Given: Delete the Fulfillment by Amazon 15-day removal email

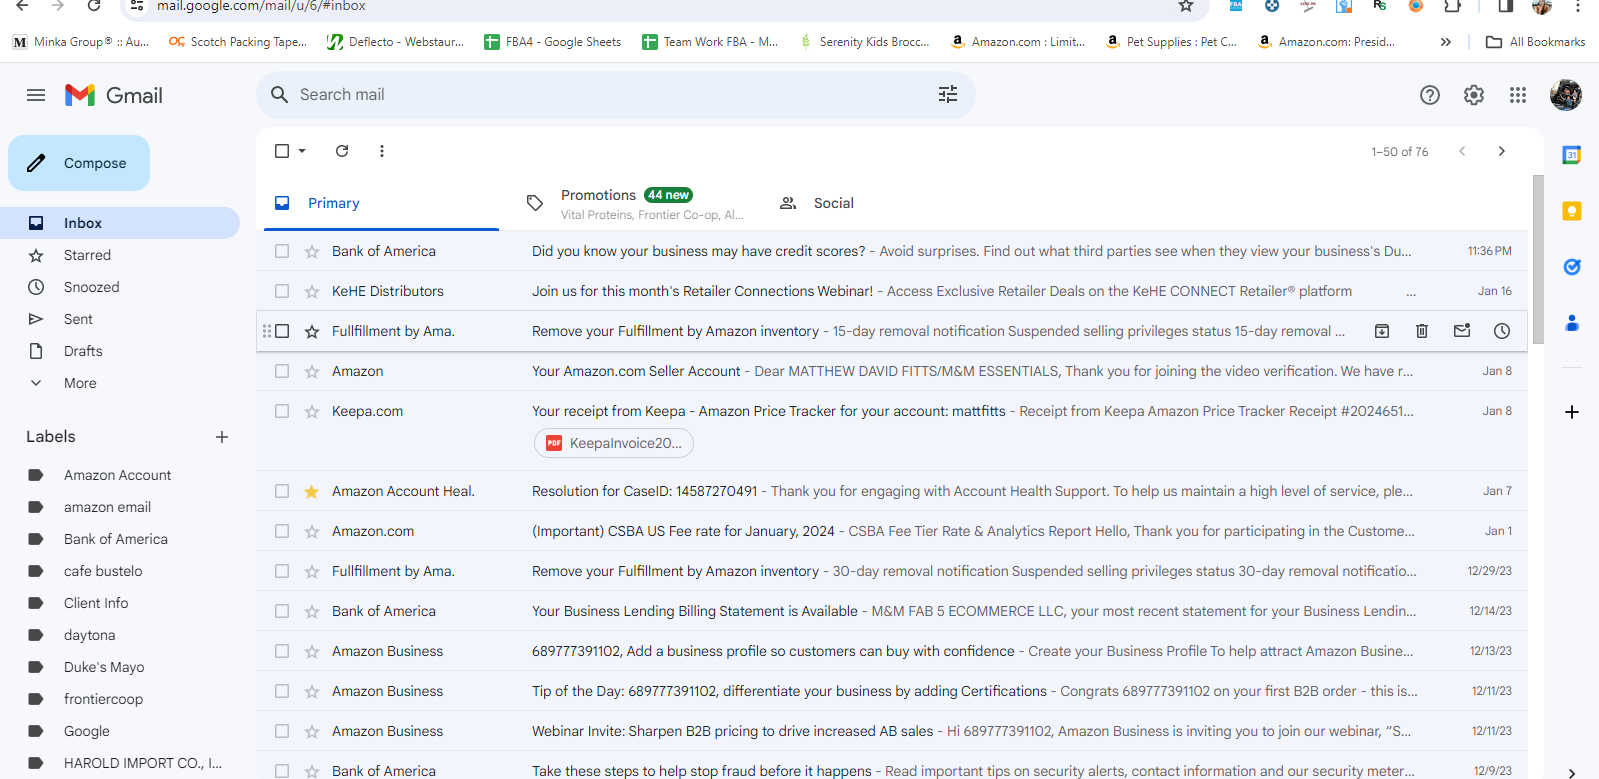Looking at the screenshot, I should click(x=1422, y=331).
